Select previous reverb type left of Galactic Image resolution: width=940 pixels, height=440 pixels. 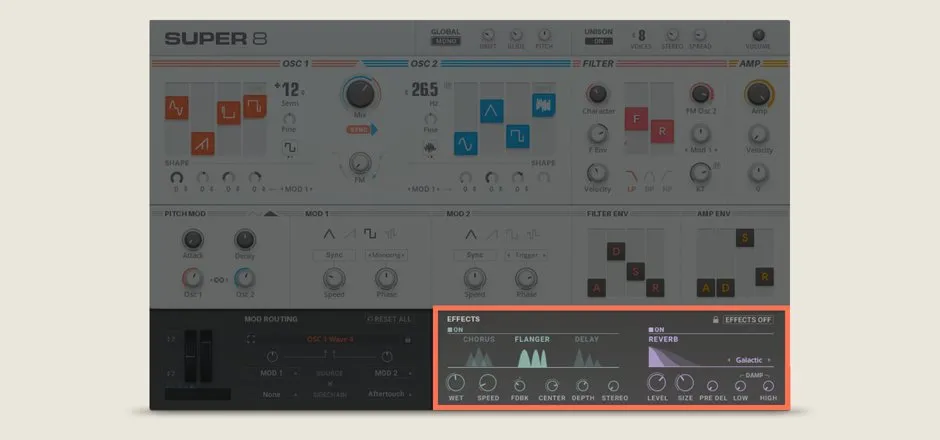[729, 360]
